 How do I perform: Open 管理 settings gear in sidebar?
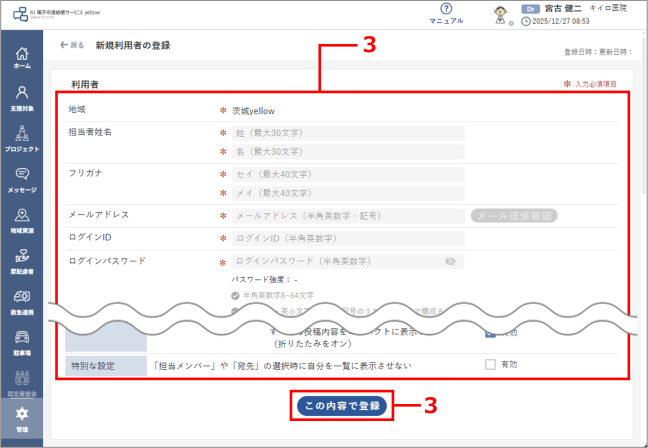[x=22, y=418]
